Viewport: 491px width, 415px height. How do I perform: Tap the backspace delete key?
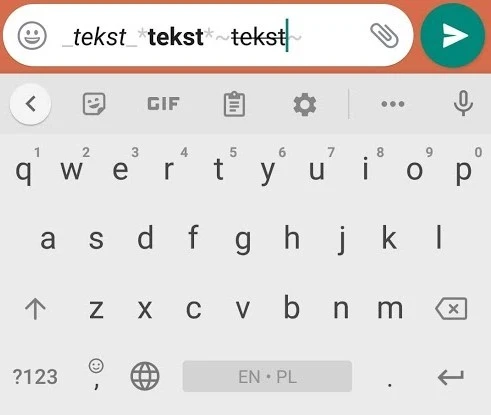pyautogui.click(x=451, y=309)
